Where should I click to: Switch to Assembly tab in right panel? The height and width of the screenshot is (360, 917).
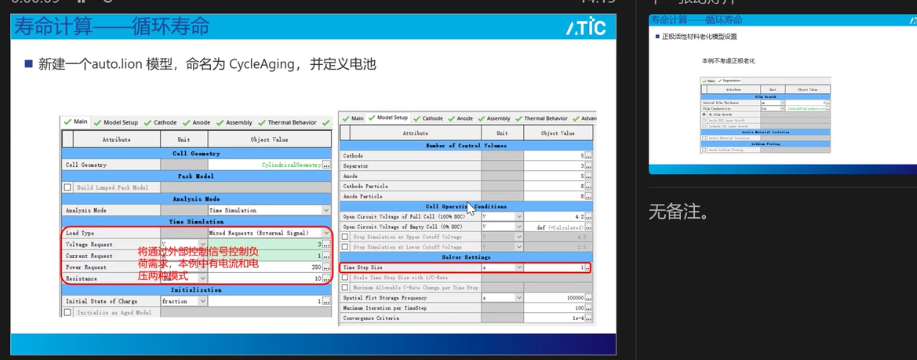[494, 118]
